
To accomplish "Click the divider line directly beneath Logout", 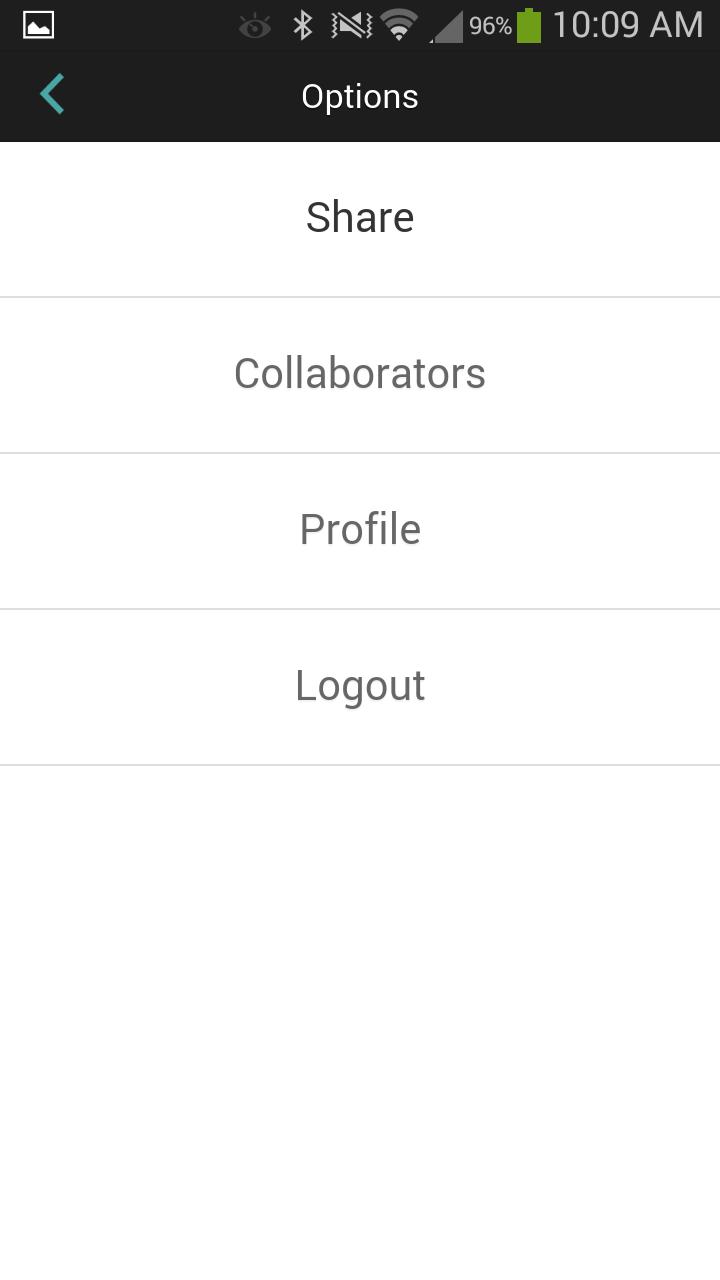I will (x=360, y=765).
